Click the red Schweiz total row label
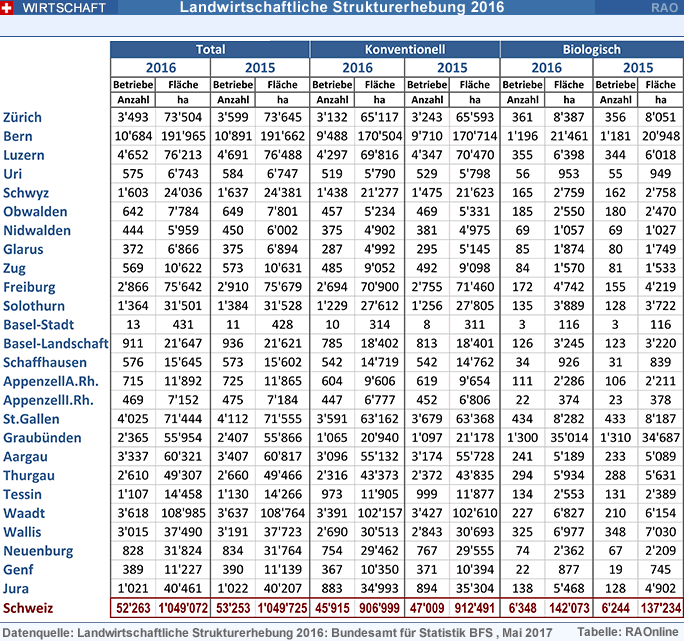The height and width of the screenshot is (641, 684). point(29,609)
